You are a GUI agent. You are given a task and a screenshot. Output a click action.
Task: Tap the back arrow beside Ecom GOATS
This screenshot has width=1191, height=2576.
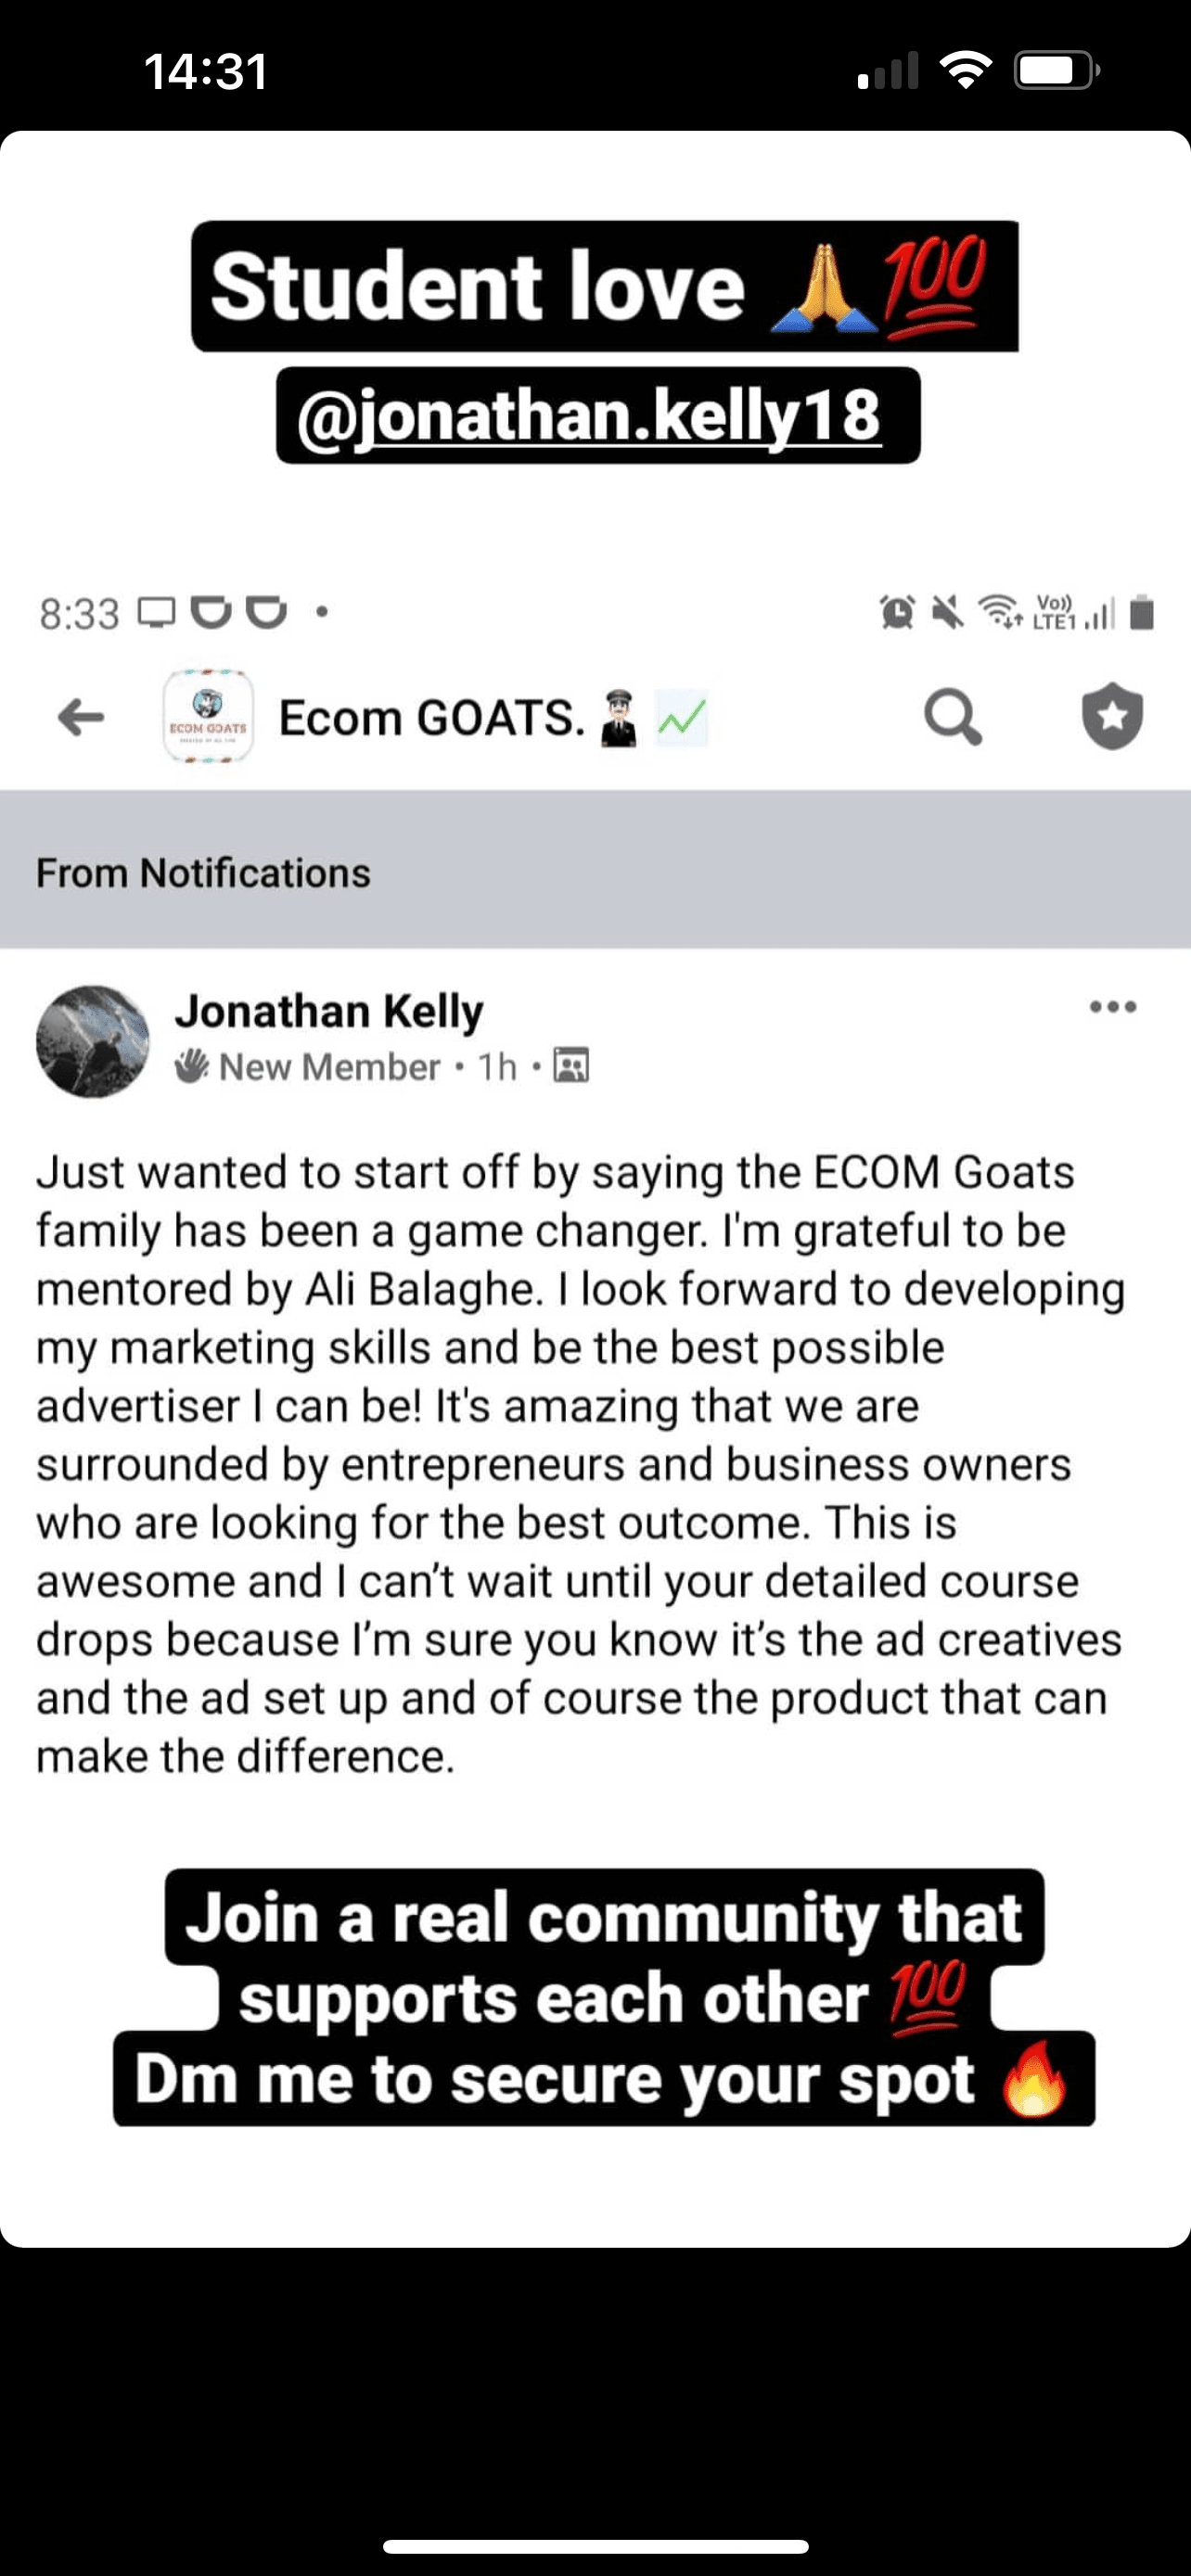(x=81, y=717)
